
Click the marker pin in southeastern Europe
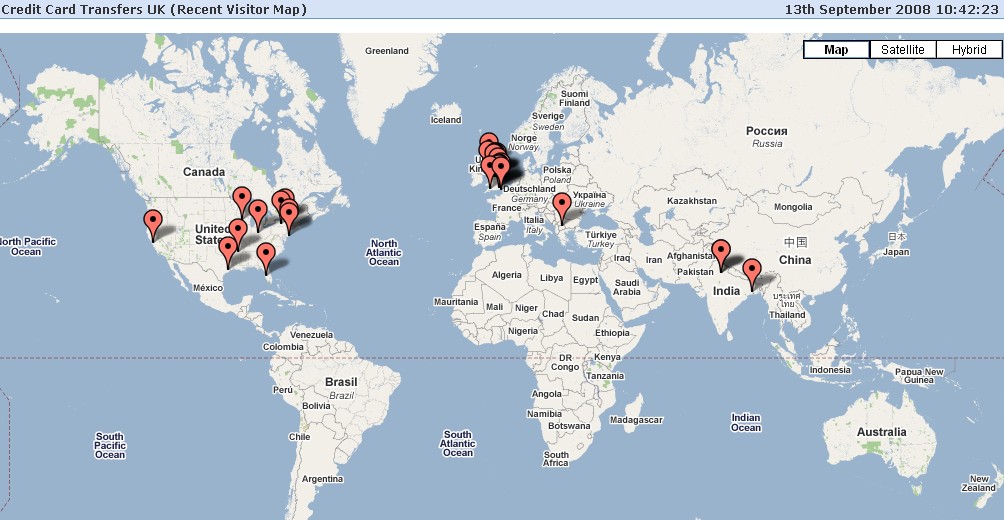pos(563,204)
